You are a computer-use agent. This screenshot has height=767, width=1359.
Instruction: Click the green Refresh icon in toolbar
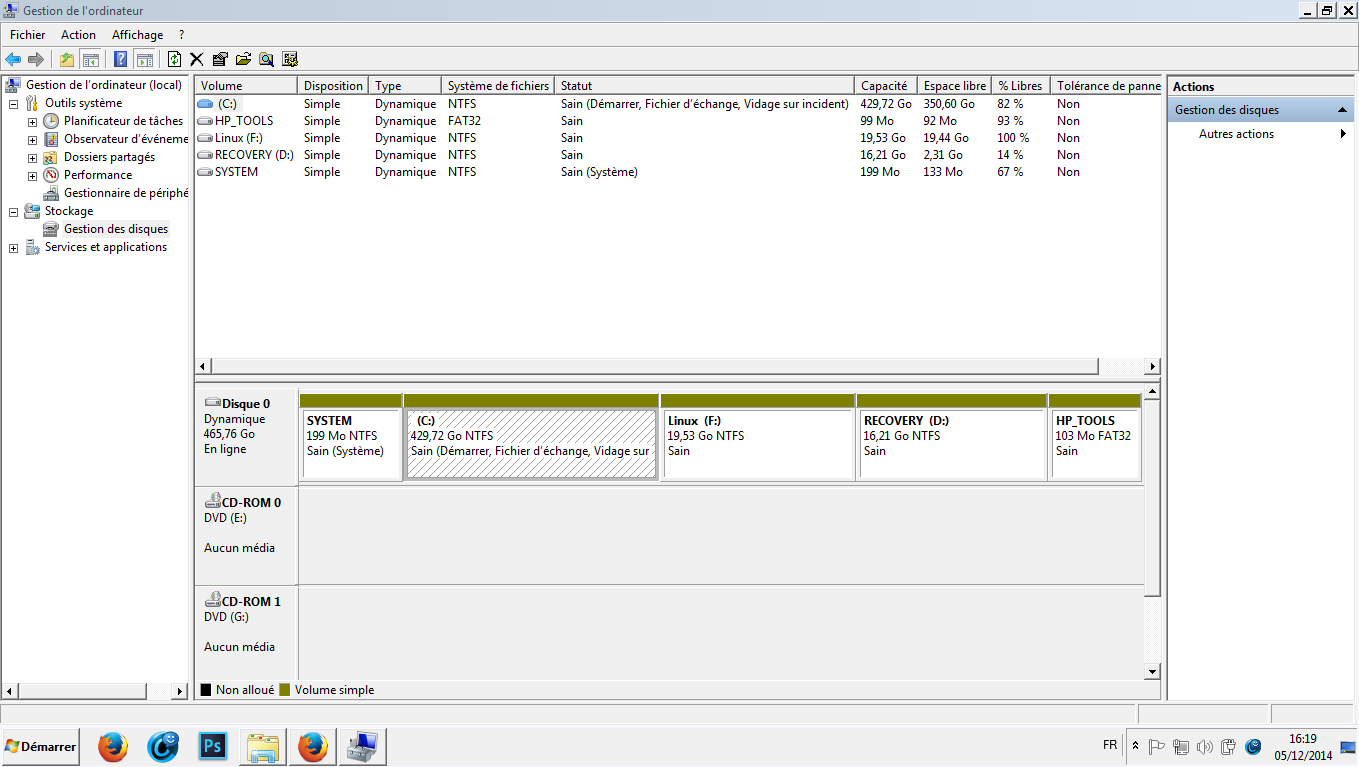174,59
